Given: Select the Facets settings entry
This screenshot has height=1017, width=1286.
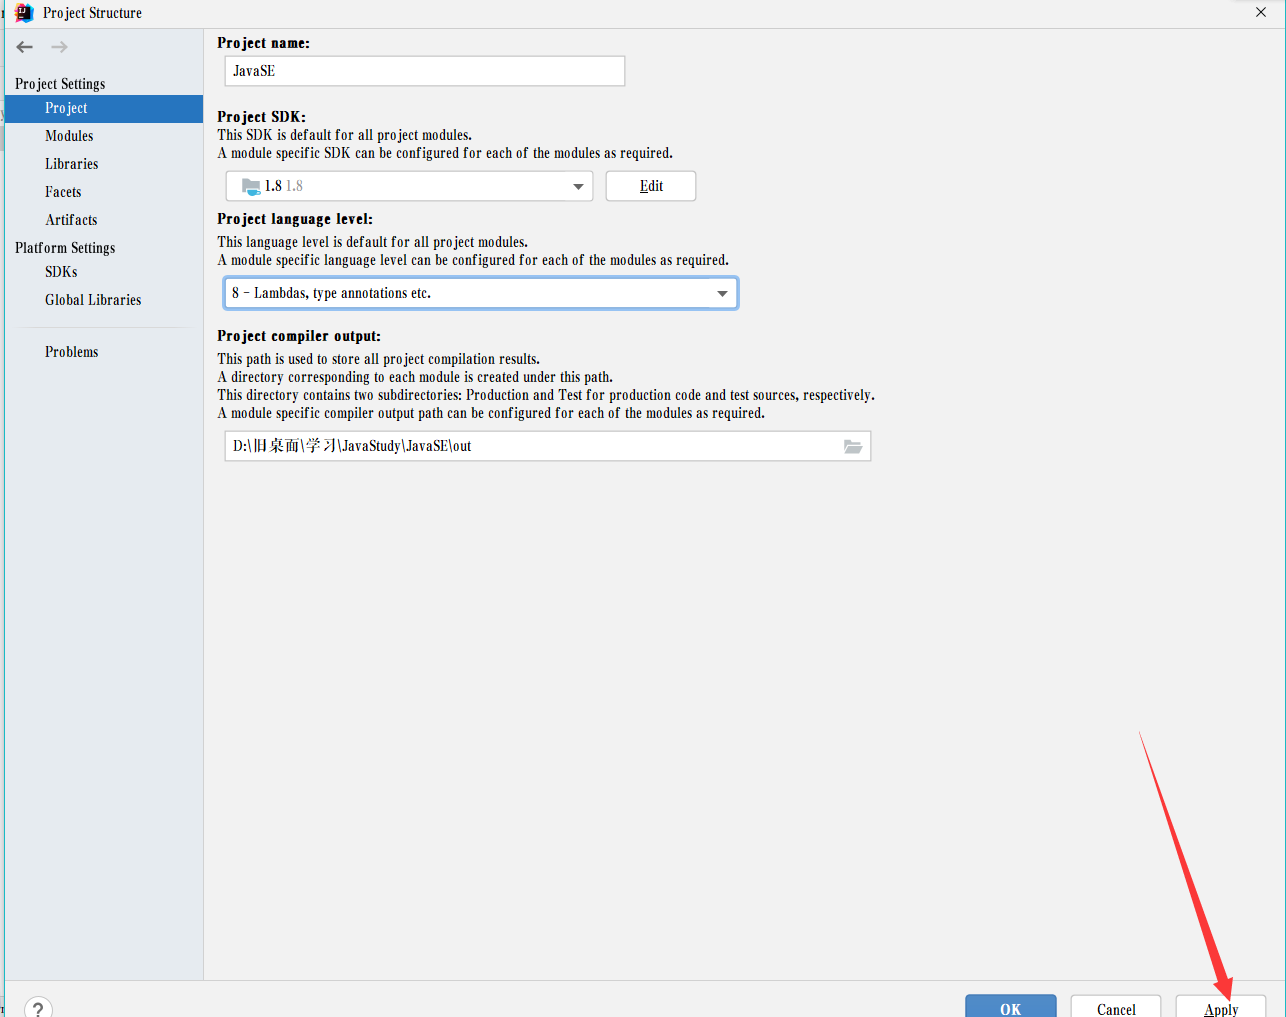Looking at the screenshot, I should [x=63, y=192].
